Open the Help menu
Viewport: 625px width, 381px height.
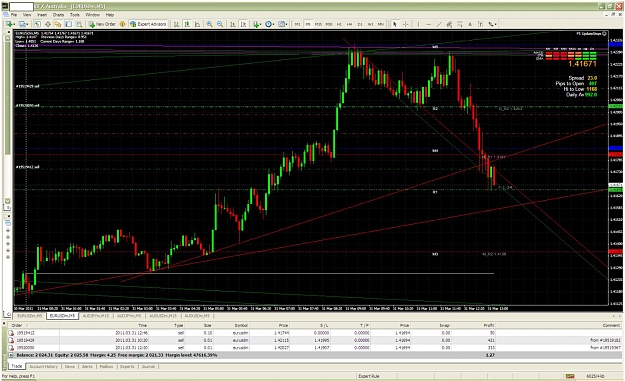(110, 15)
